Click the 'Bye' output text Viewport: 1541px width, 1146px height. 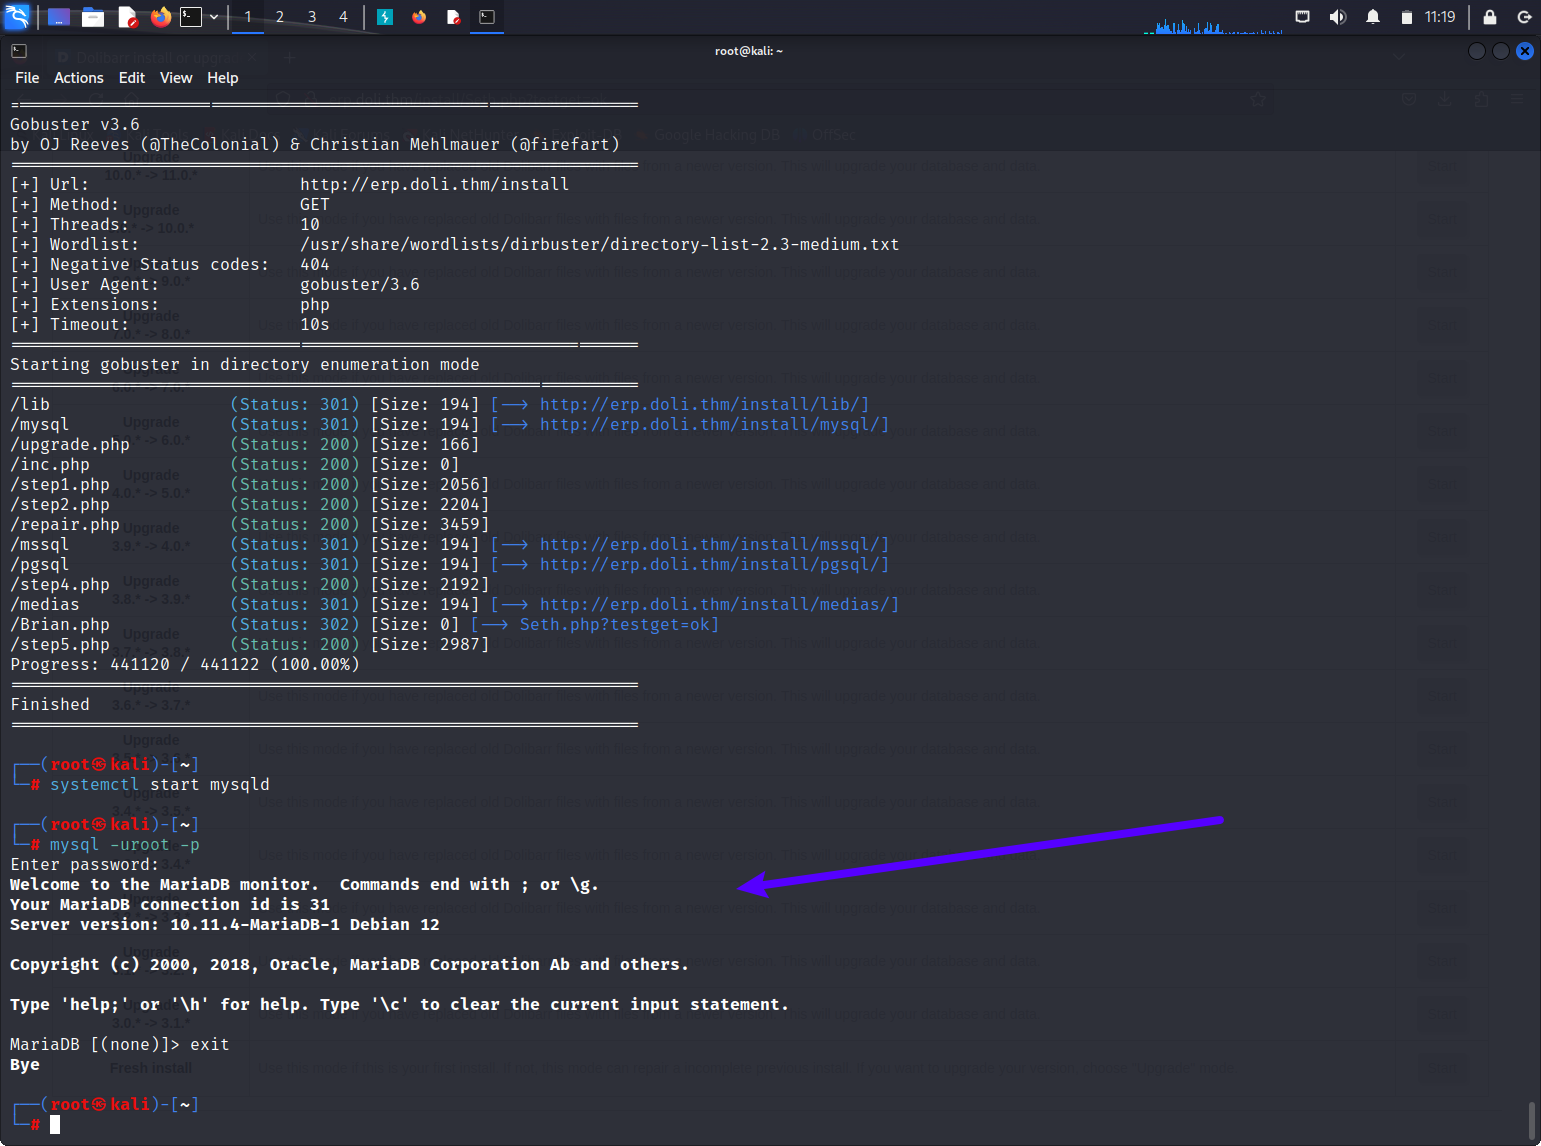(25, 1065)
